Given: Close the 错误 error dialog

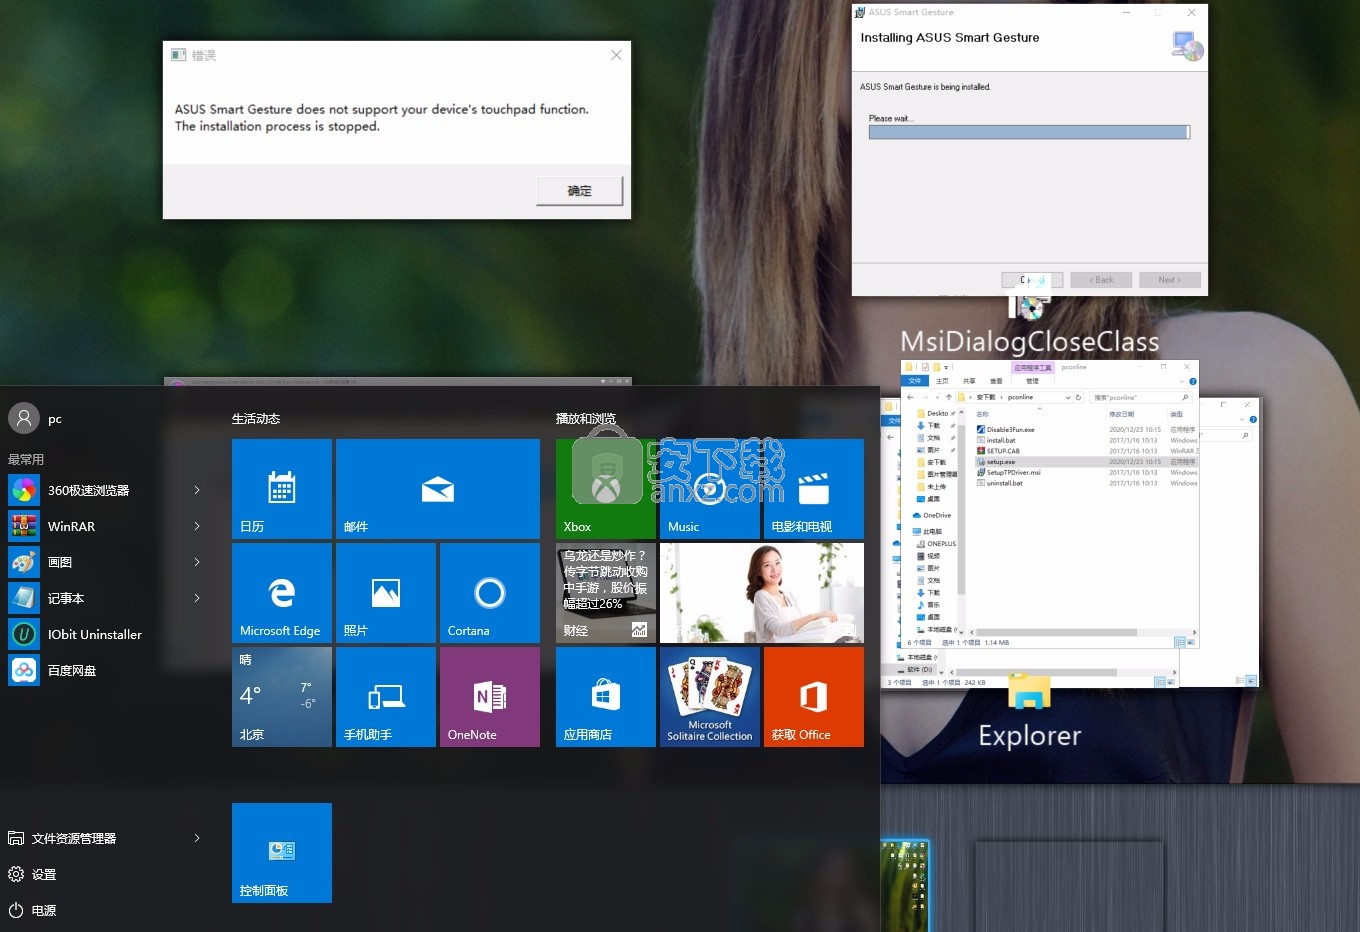Looking at the screenshot, I should pyautogui.click(x=616, y=55).
